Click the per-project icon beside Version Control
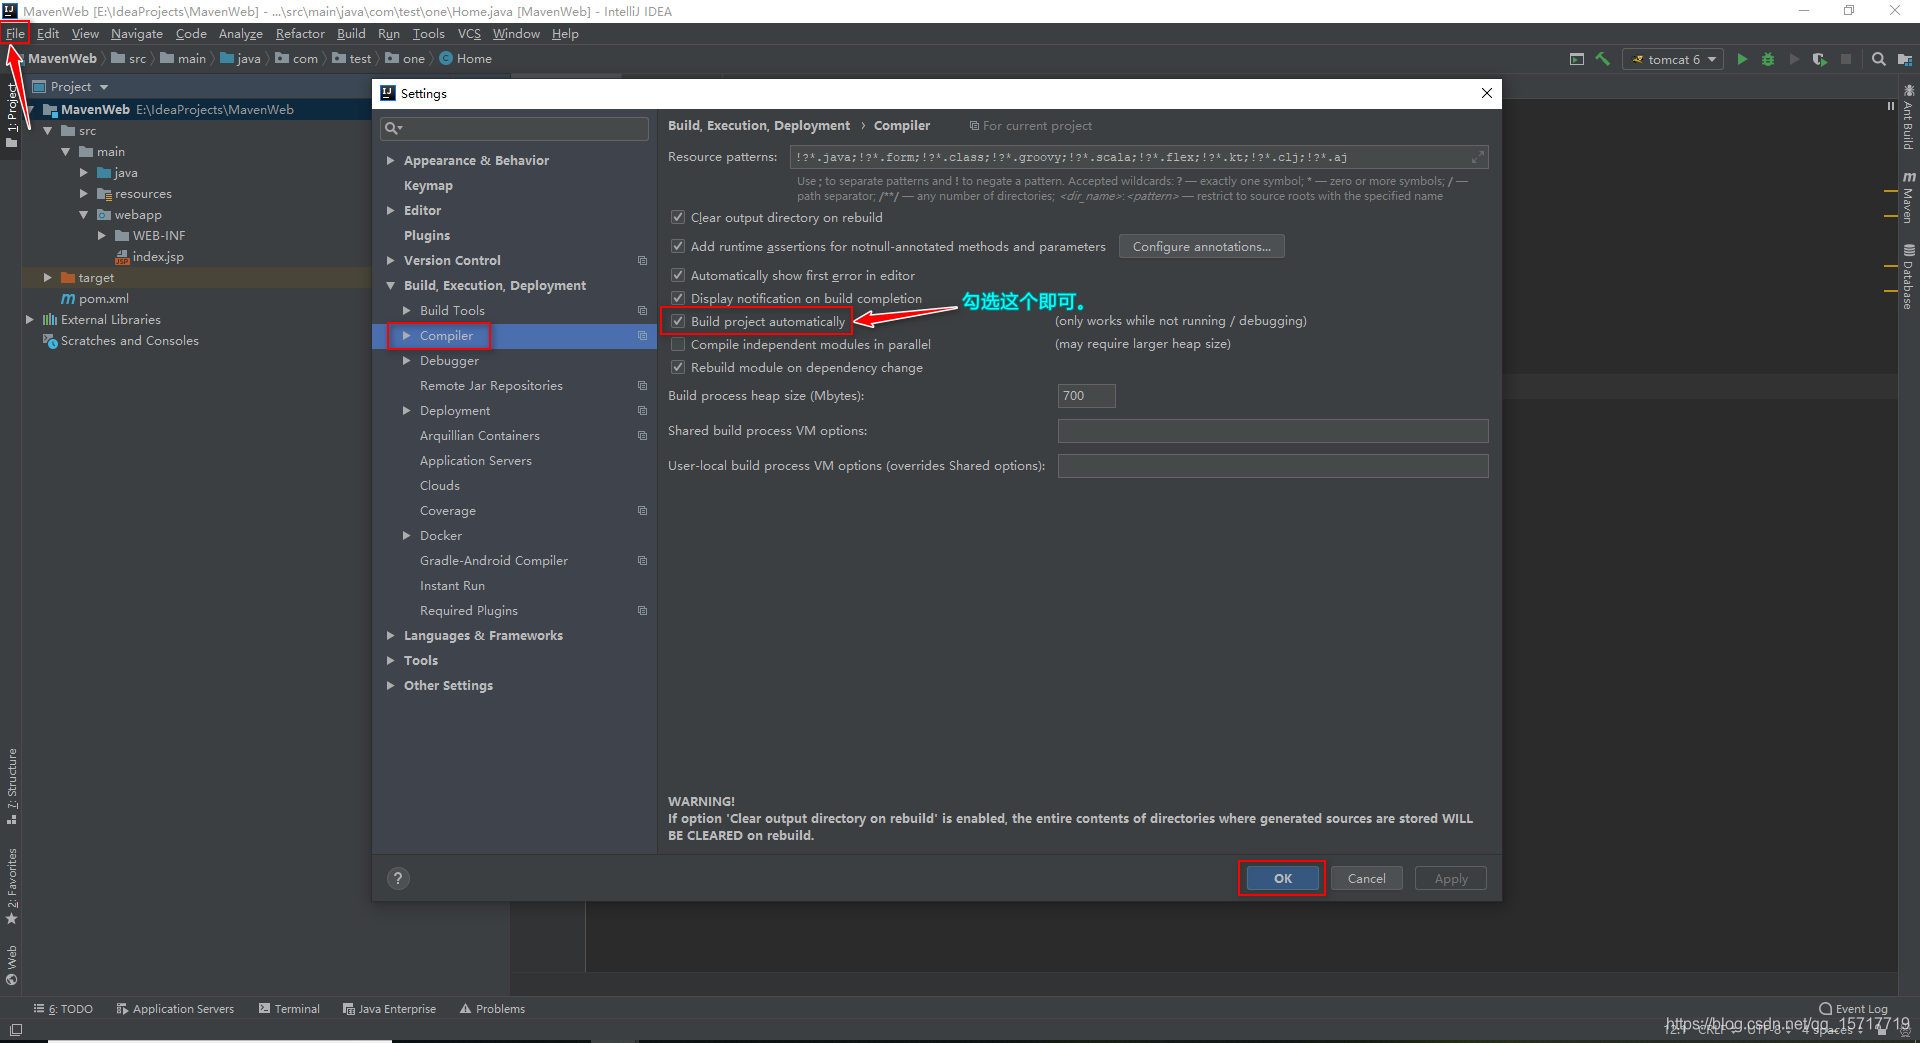Screen dimensions: 1920x1043 [x=642, y=261]
